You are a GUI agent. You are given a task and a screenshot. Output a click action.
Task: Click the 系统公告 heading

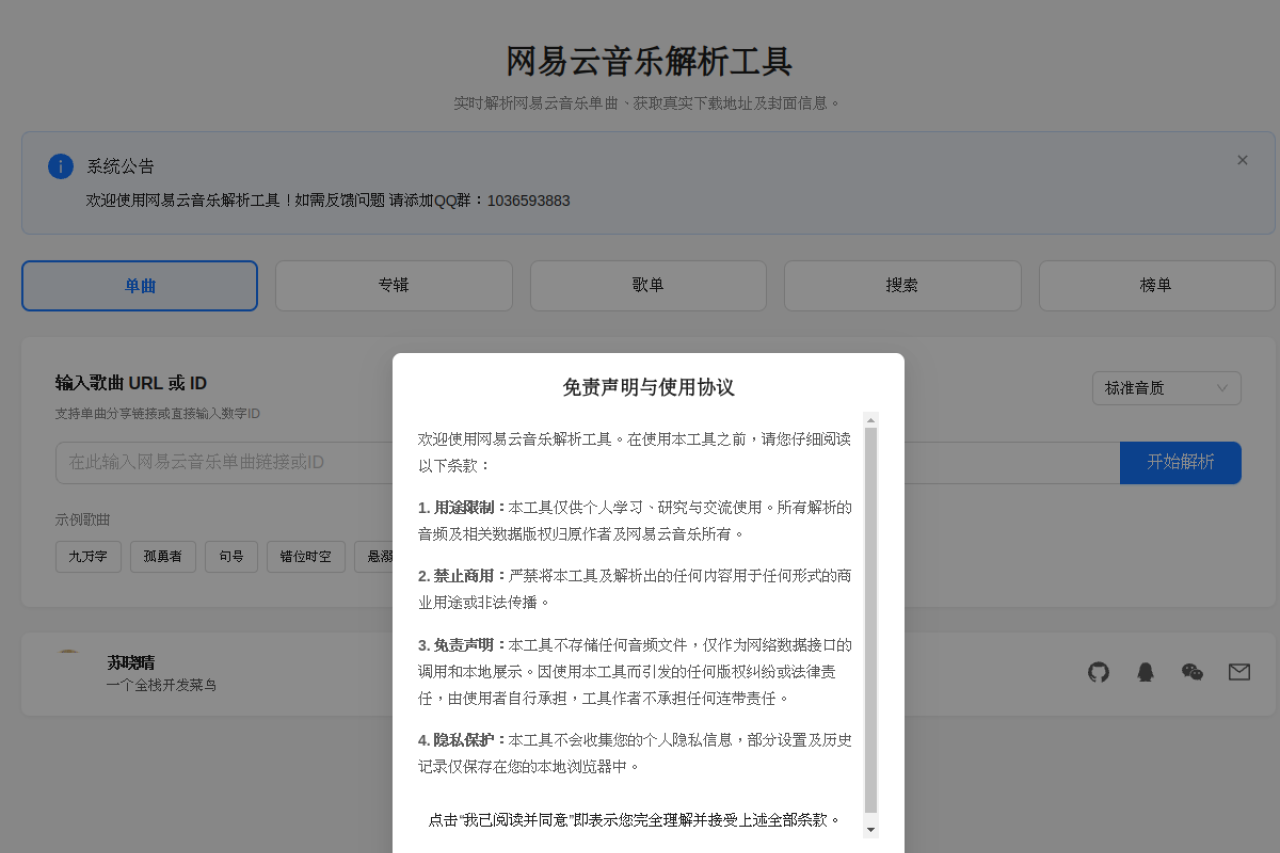120,166
